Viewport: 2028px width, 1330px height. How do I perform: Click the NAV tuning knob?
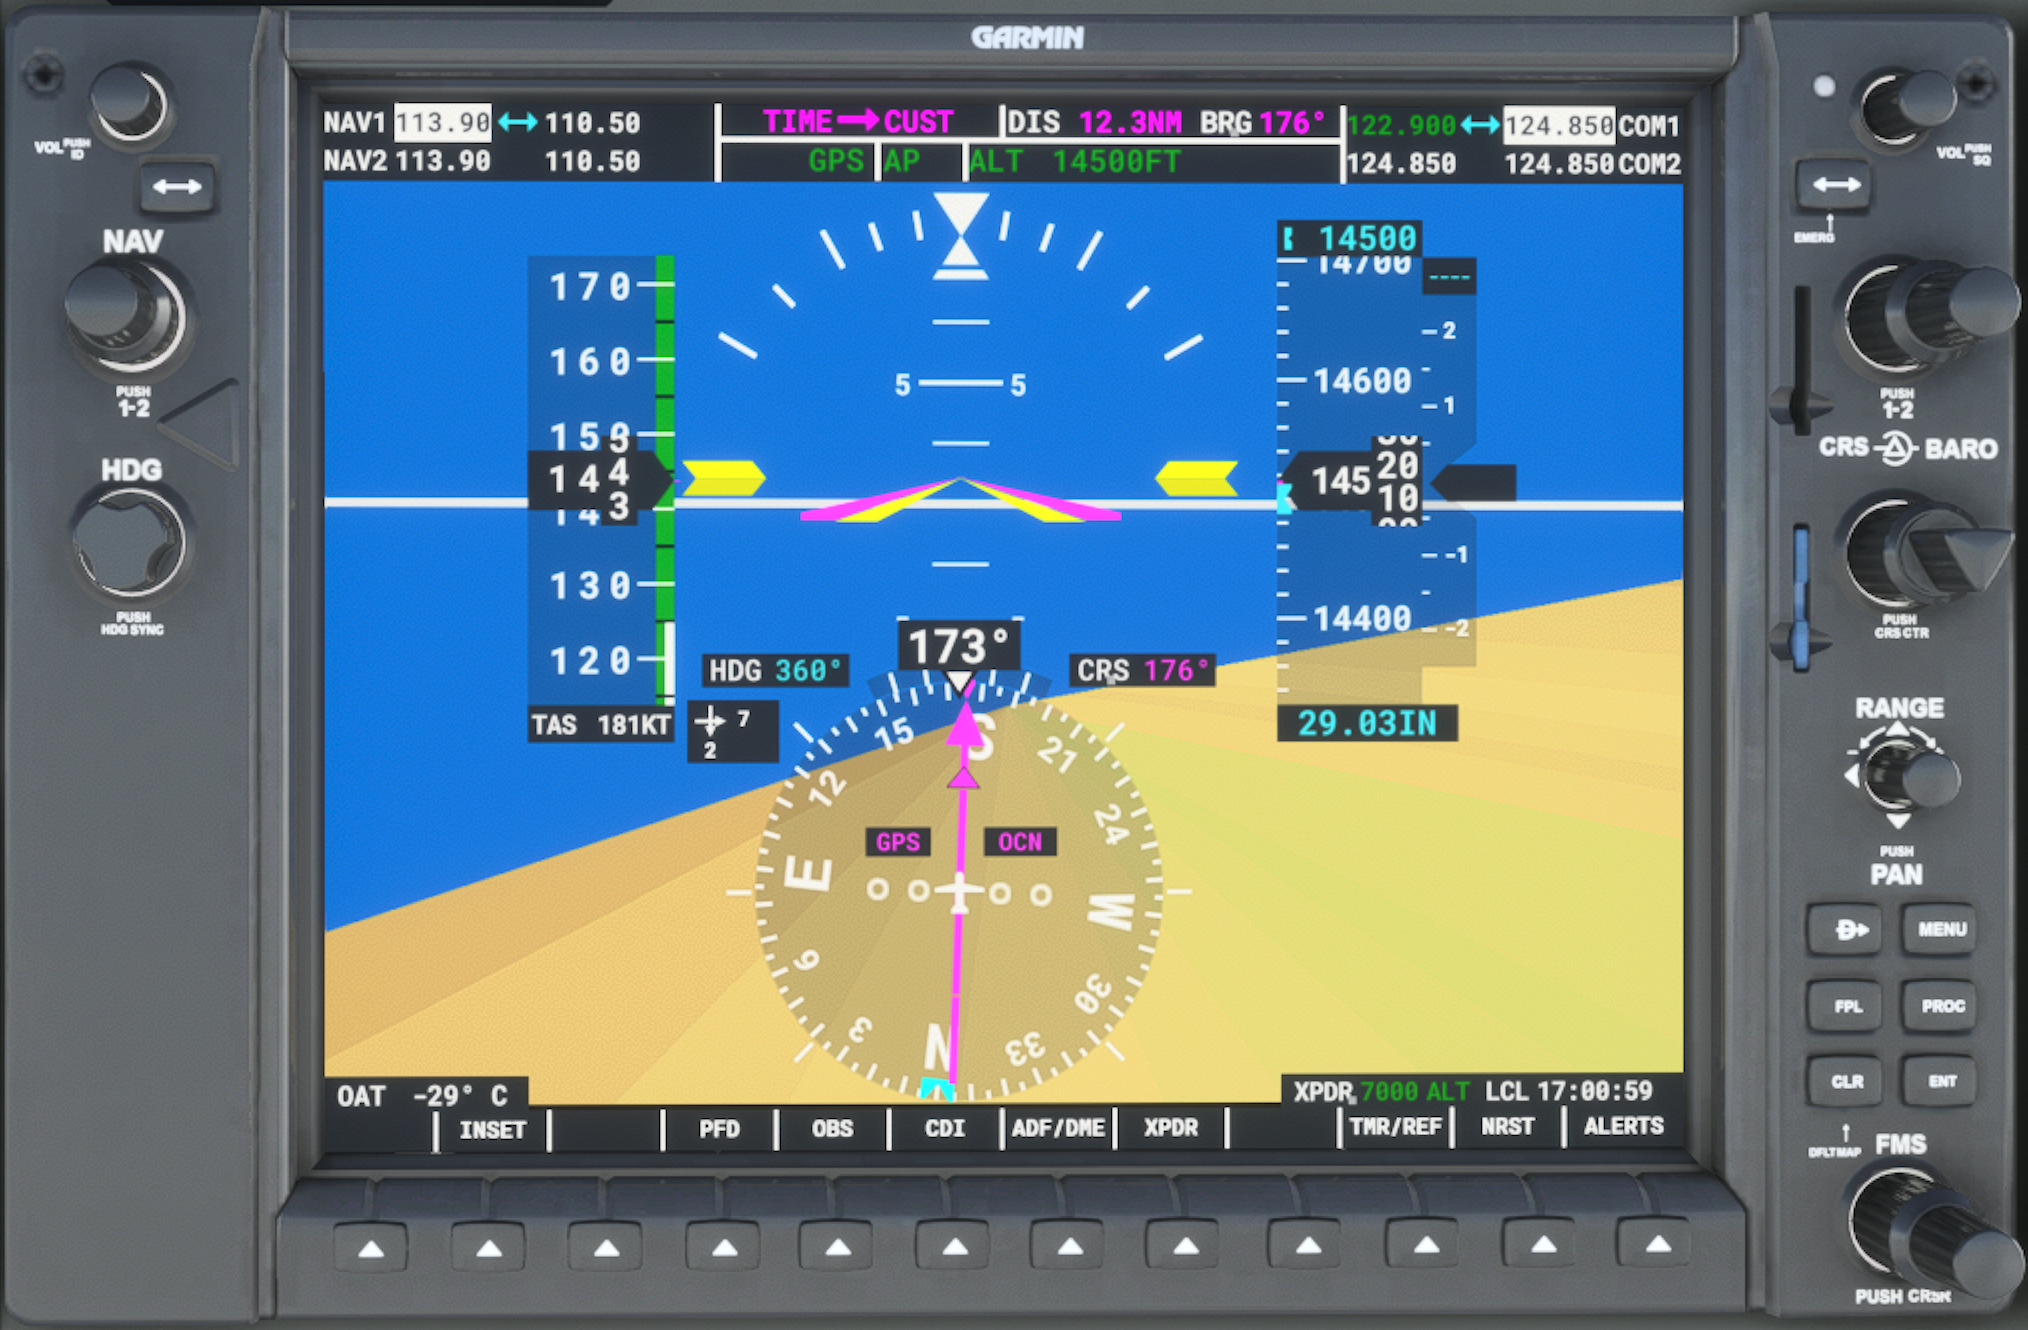click(x=124, y=314)
